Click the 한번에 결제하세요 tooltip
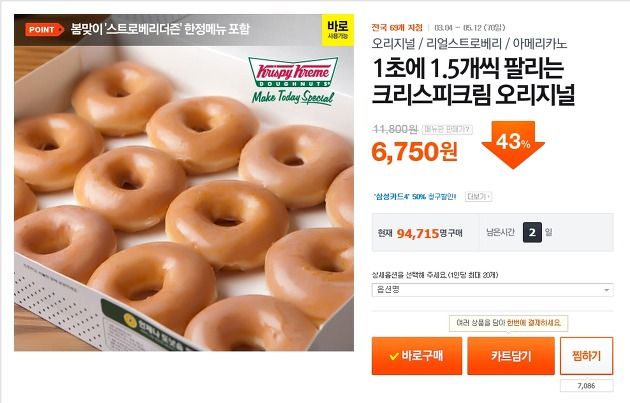This screenshot has width=630, height=403. click(508, 323)
